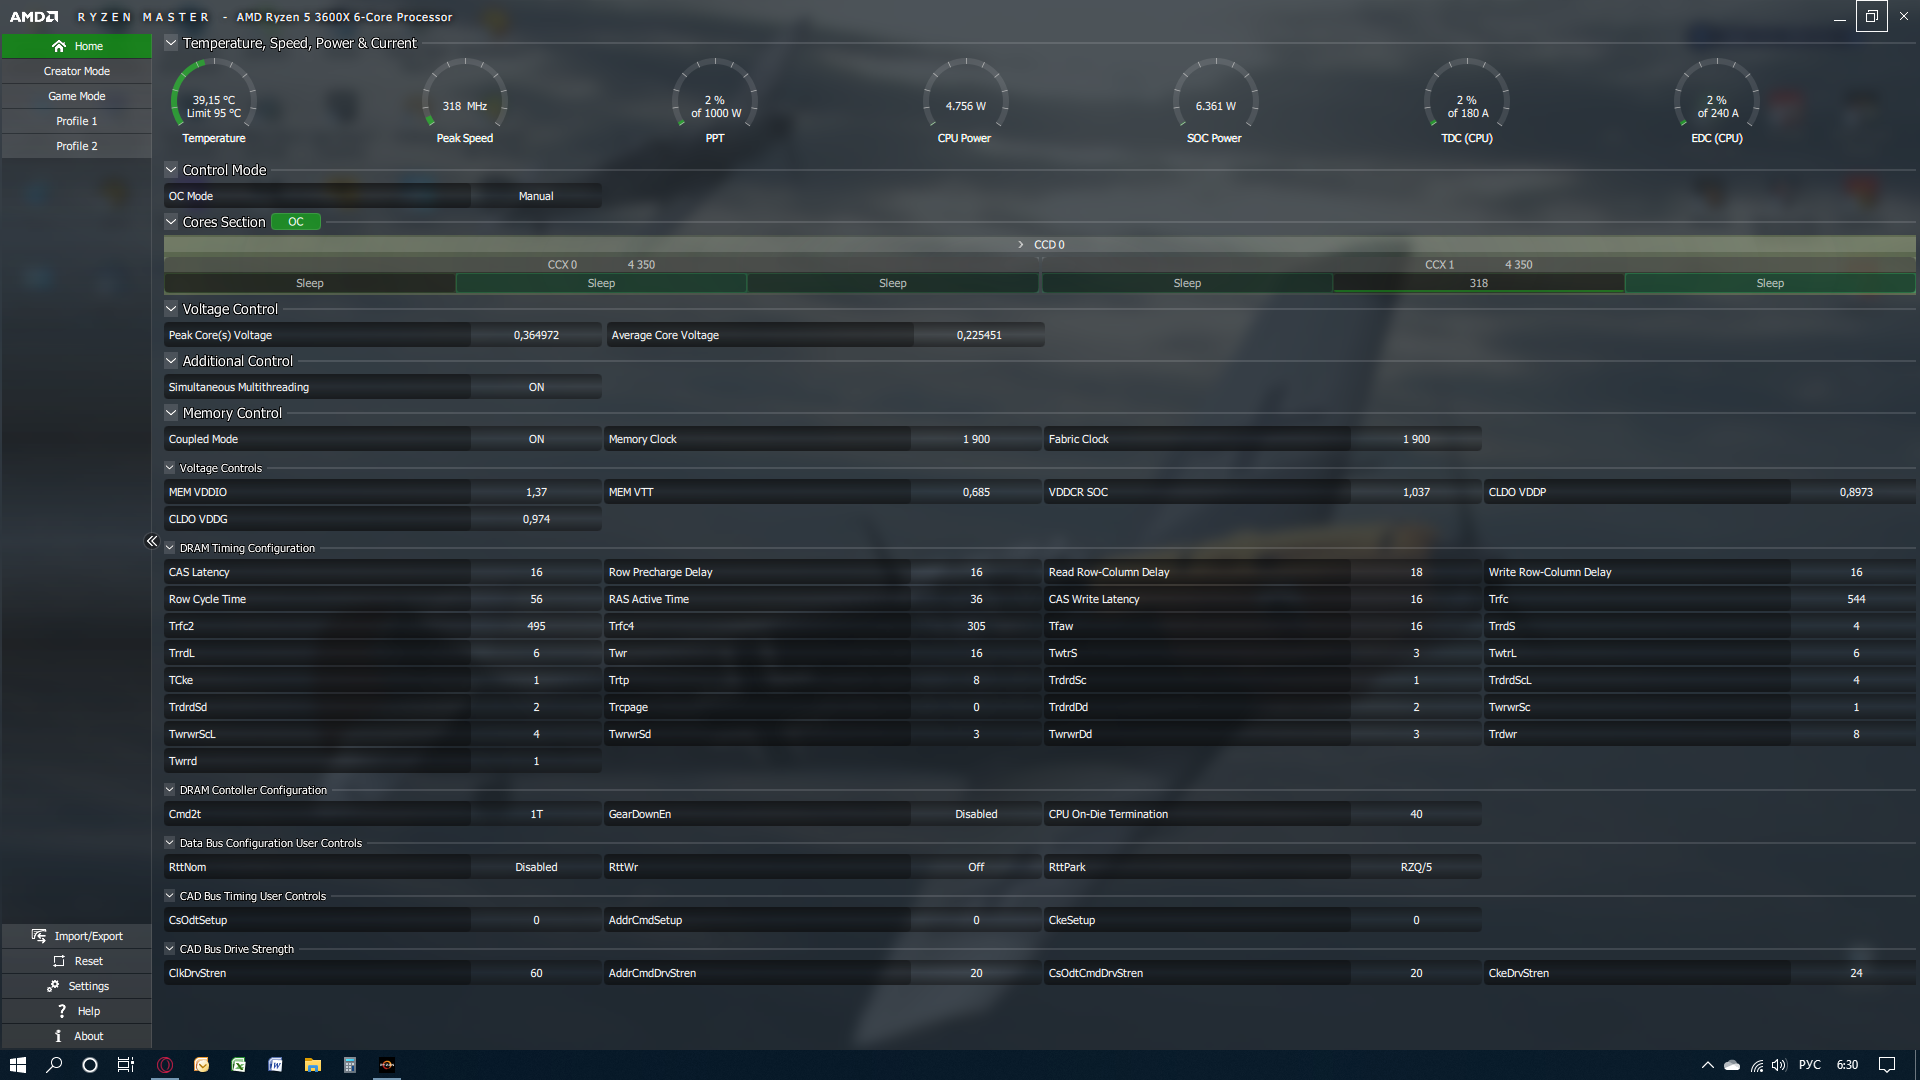
Task: Select the Game Mode button
Action: tap(77, 96)
